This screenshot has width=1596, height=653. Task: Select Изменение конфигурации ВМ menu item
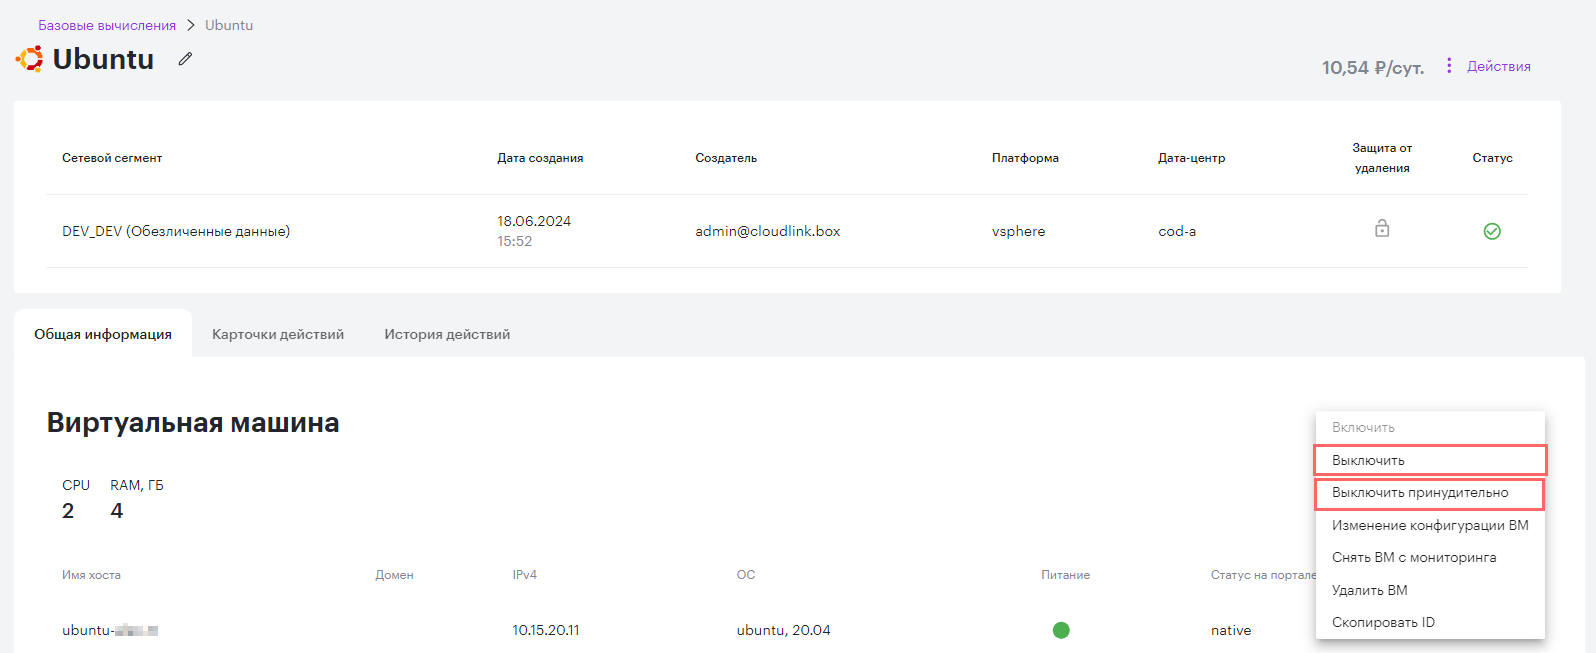tap(1430, 525)
